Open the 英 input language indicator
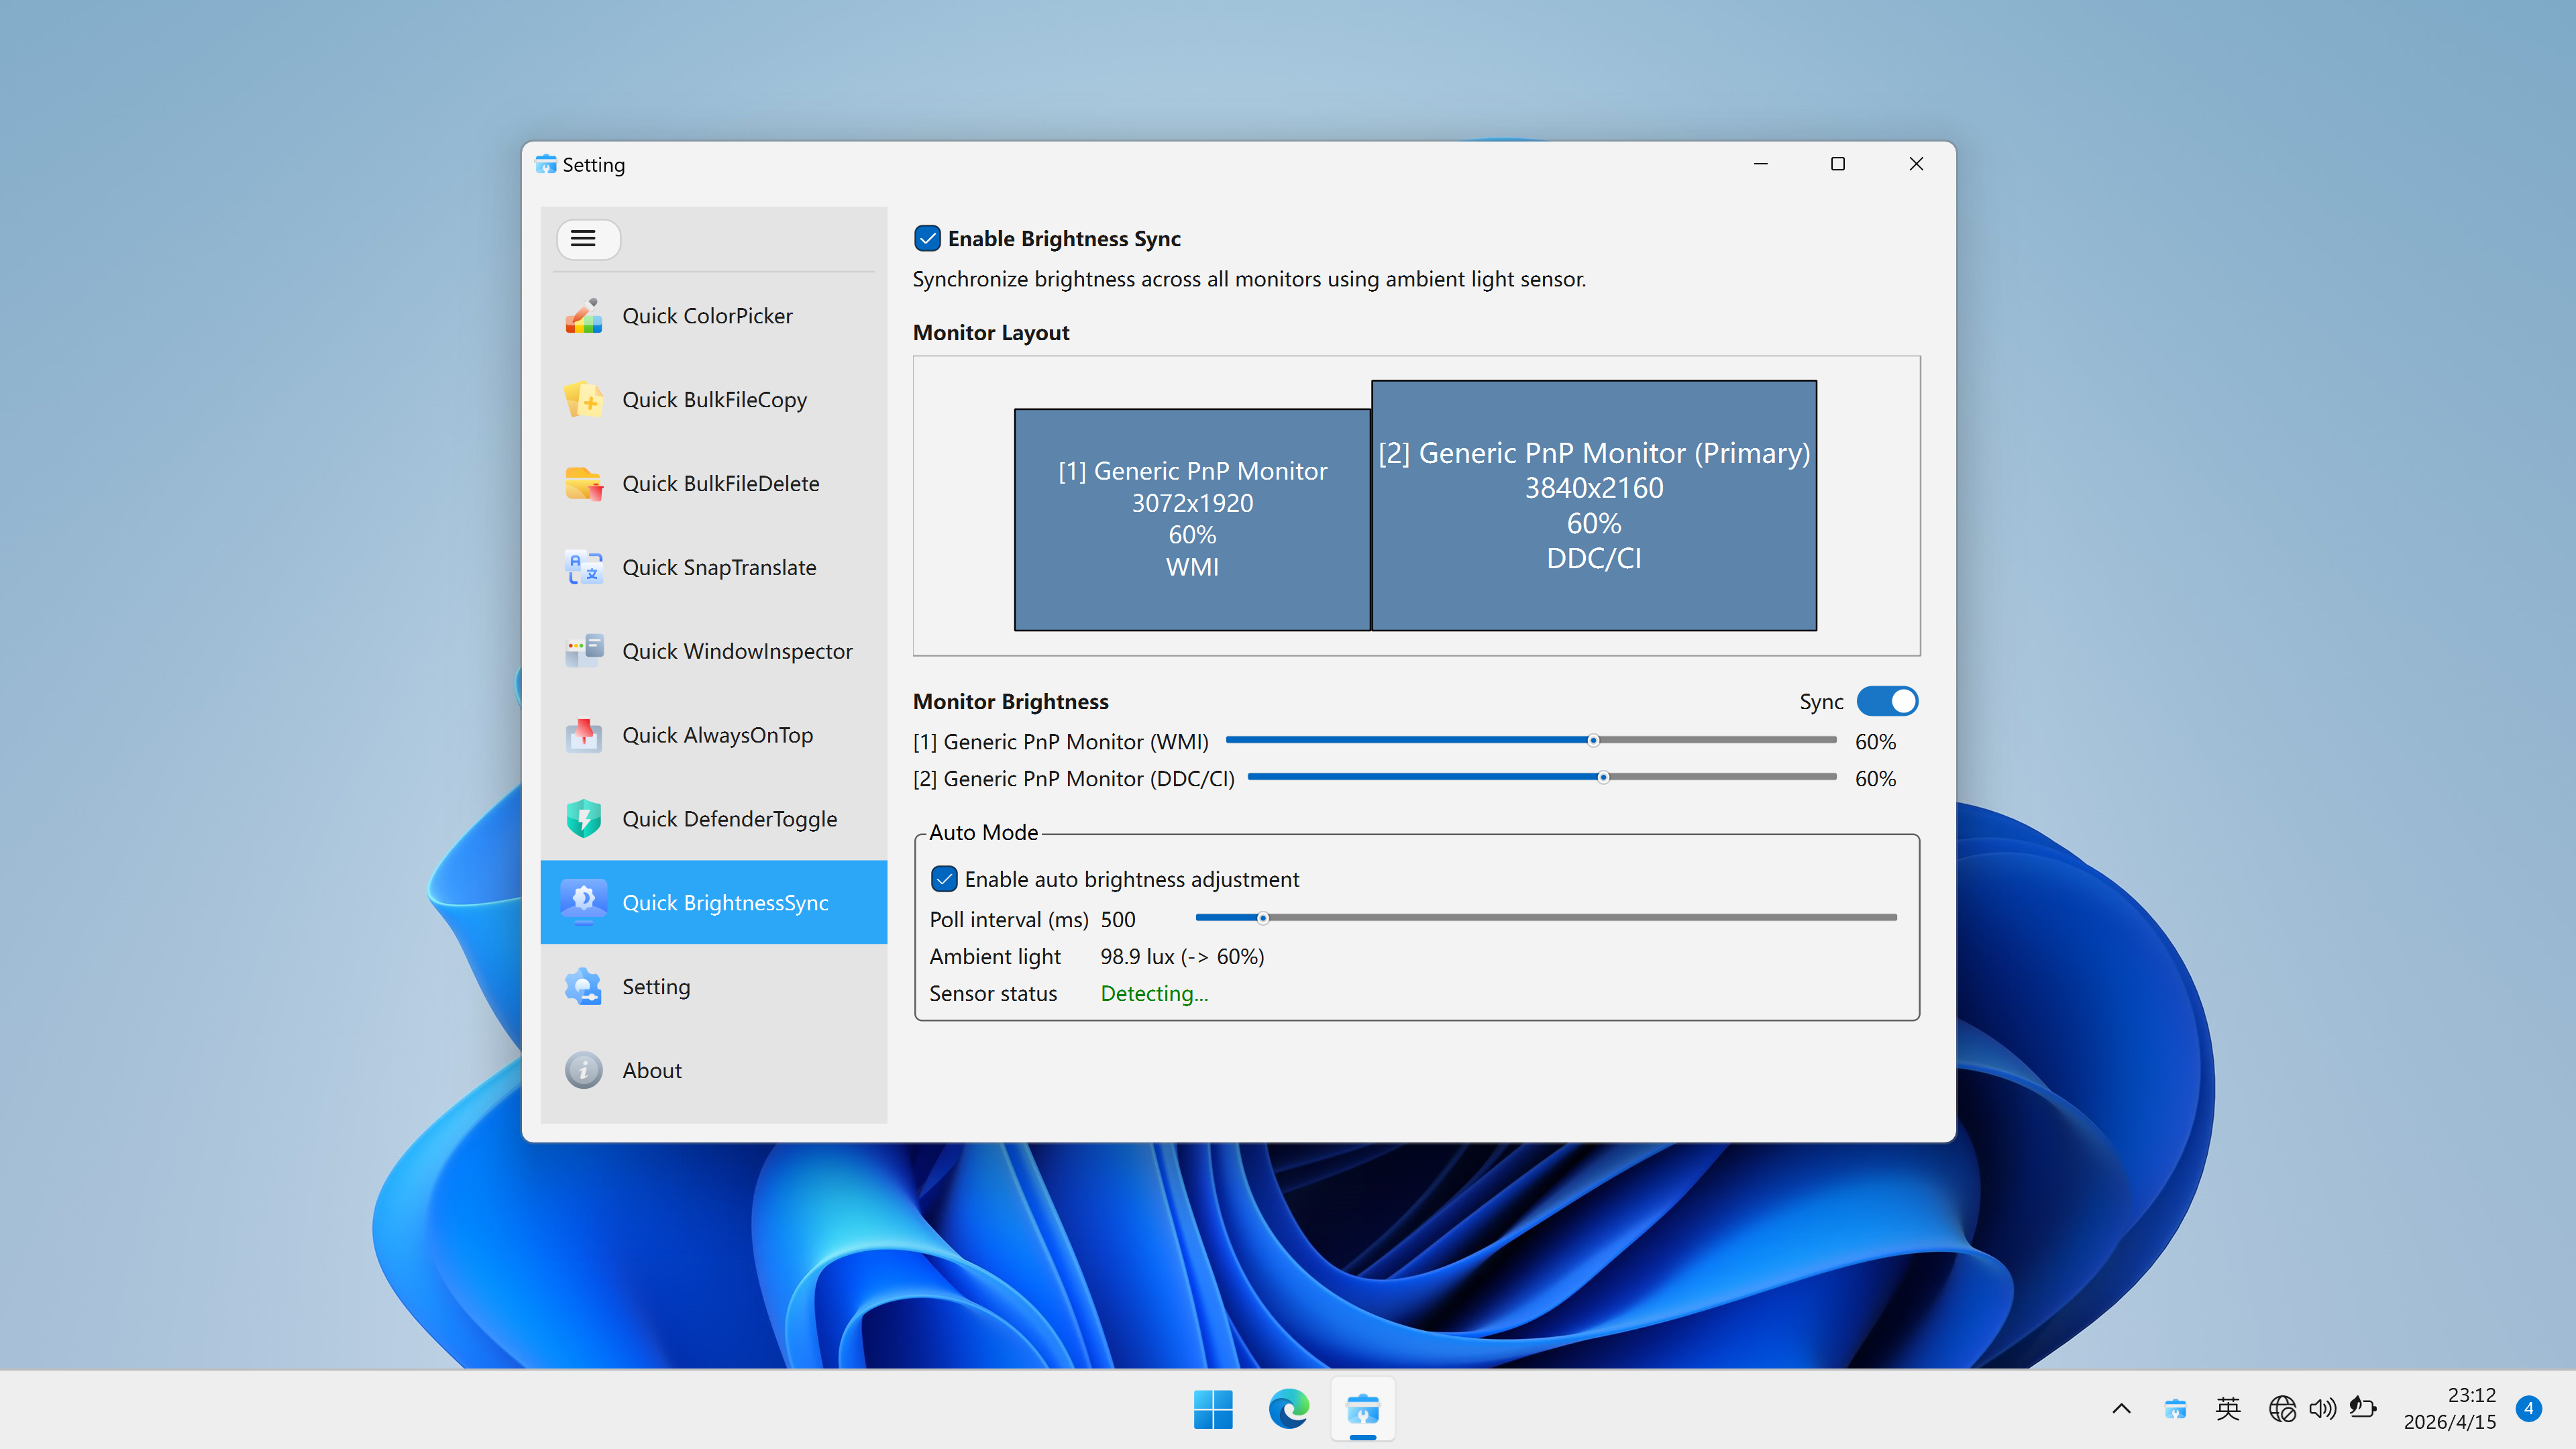 pos(2228,1408)
